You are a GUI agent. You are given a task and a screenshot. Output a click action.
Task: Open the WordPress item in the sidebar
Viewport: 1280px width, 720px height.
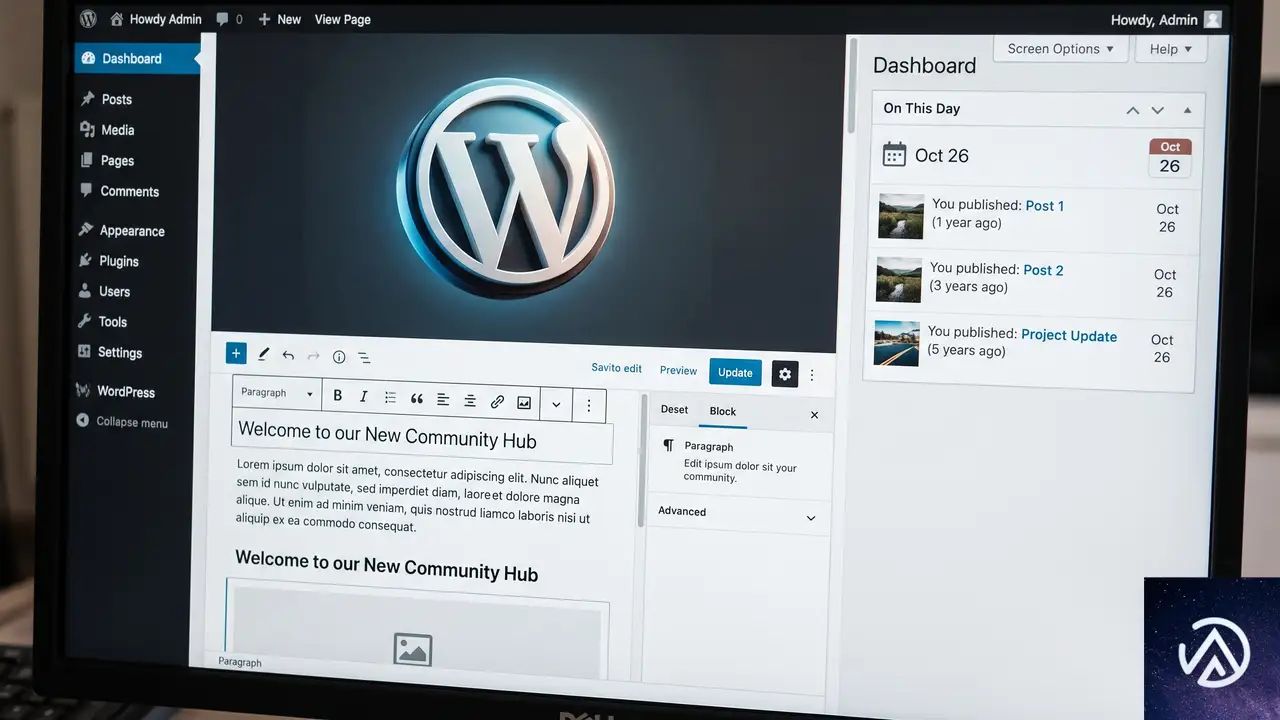115,392
